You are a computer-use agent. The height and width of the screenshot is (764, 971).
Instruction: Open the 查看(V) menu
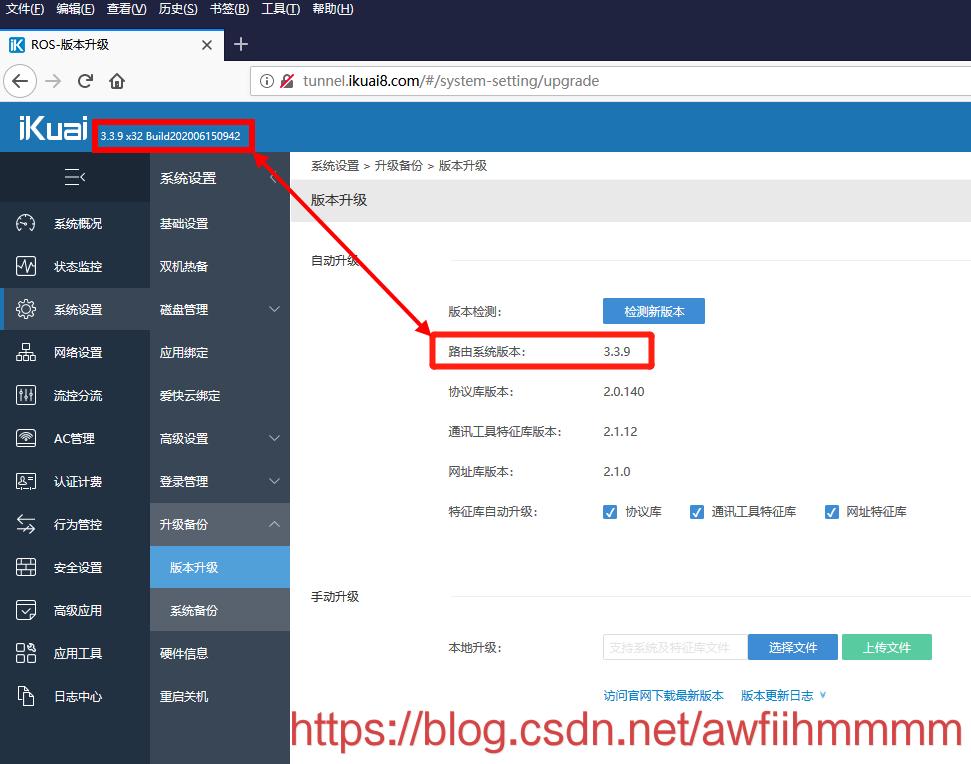126,9
